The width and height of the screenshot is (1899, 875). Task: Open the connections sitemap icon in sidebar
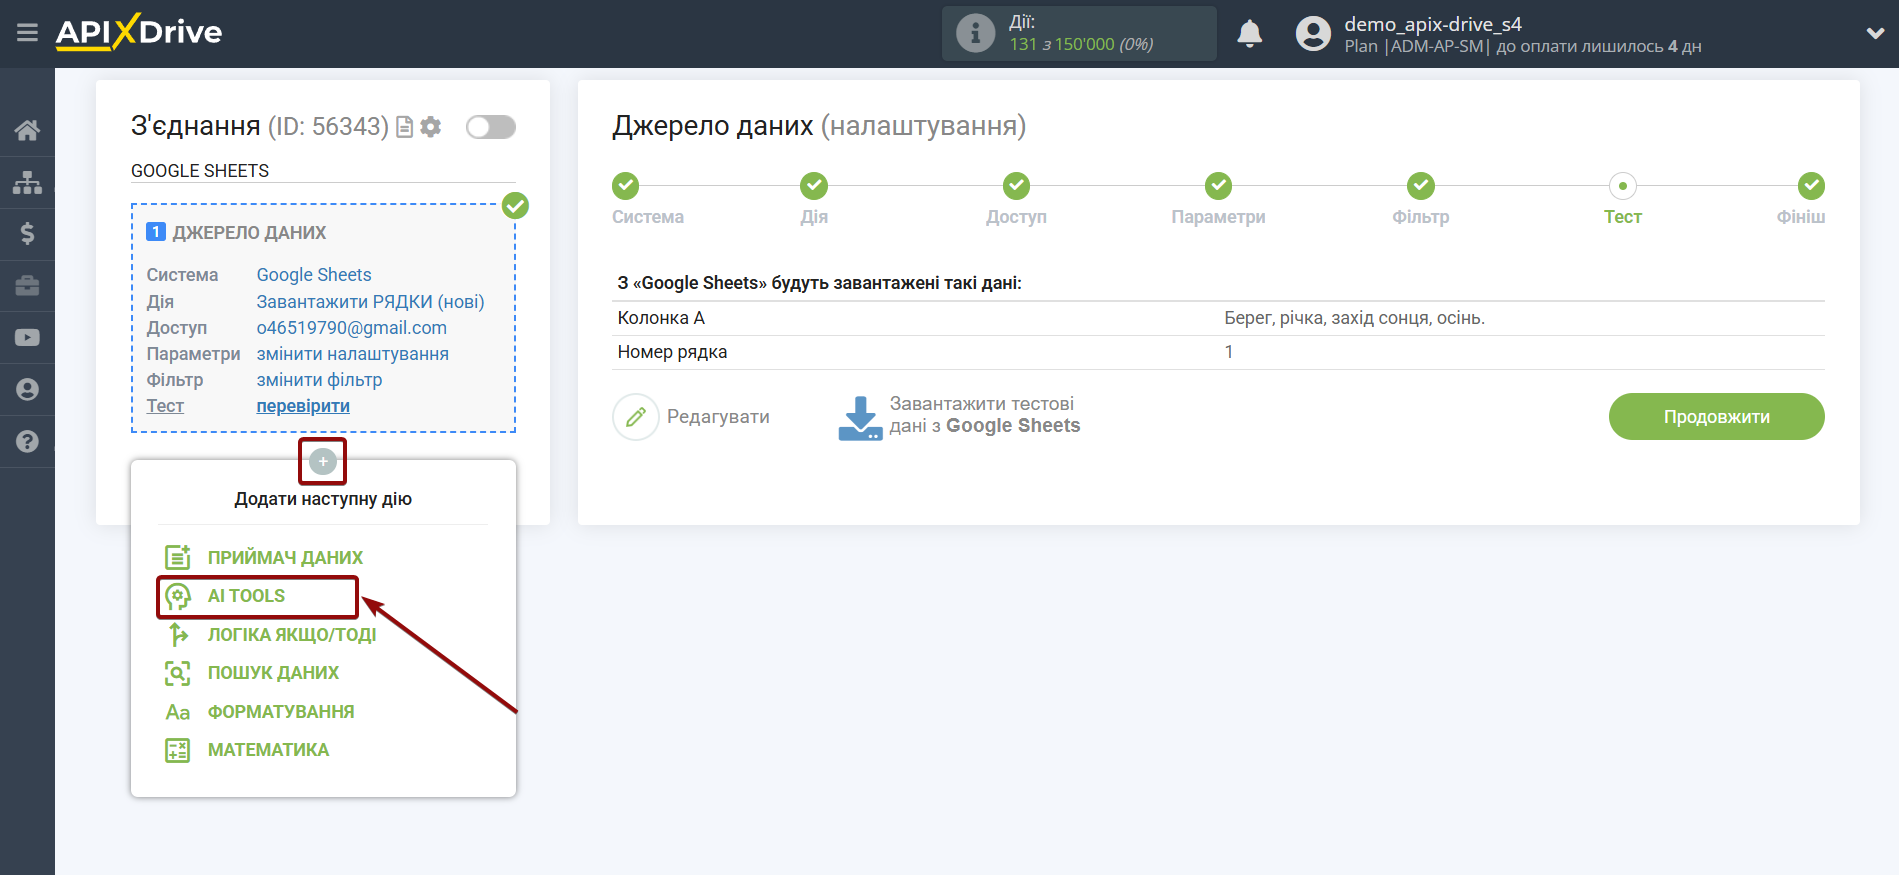click(x=27, y=182)
